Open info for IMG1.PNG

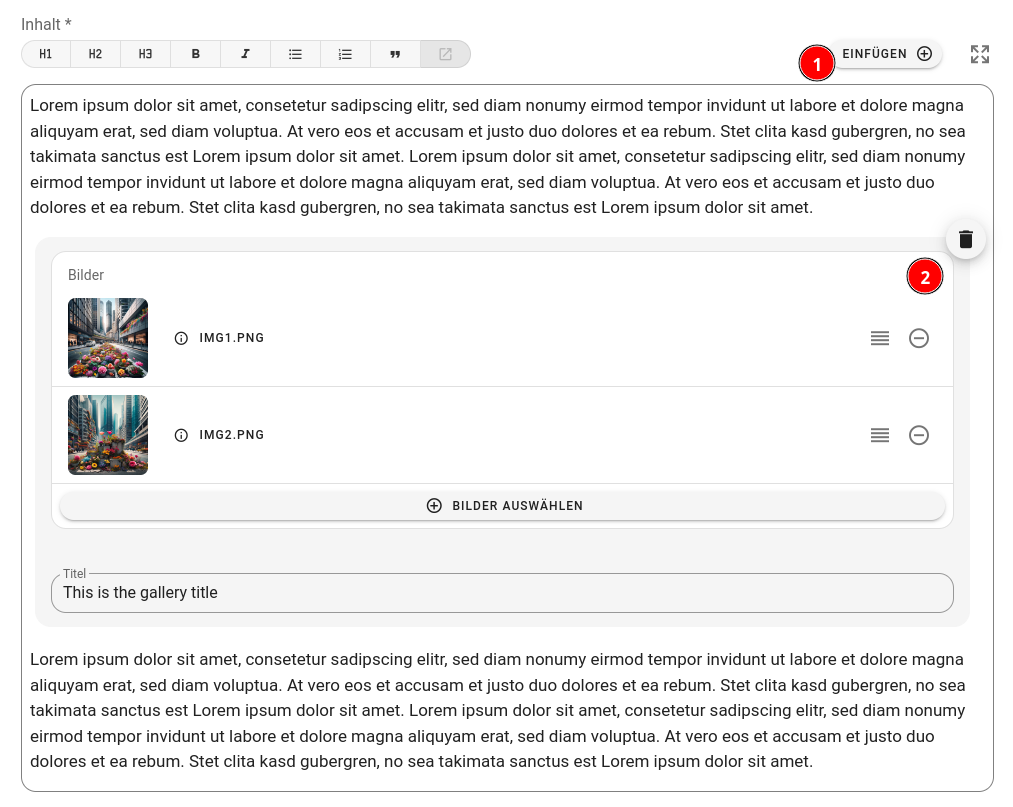click(x=181, y=338)
